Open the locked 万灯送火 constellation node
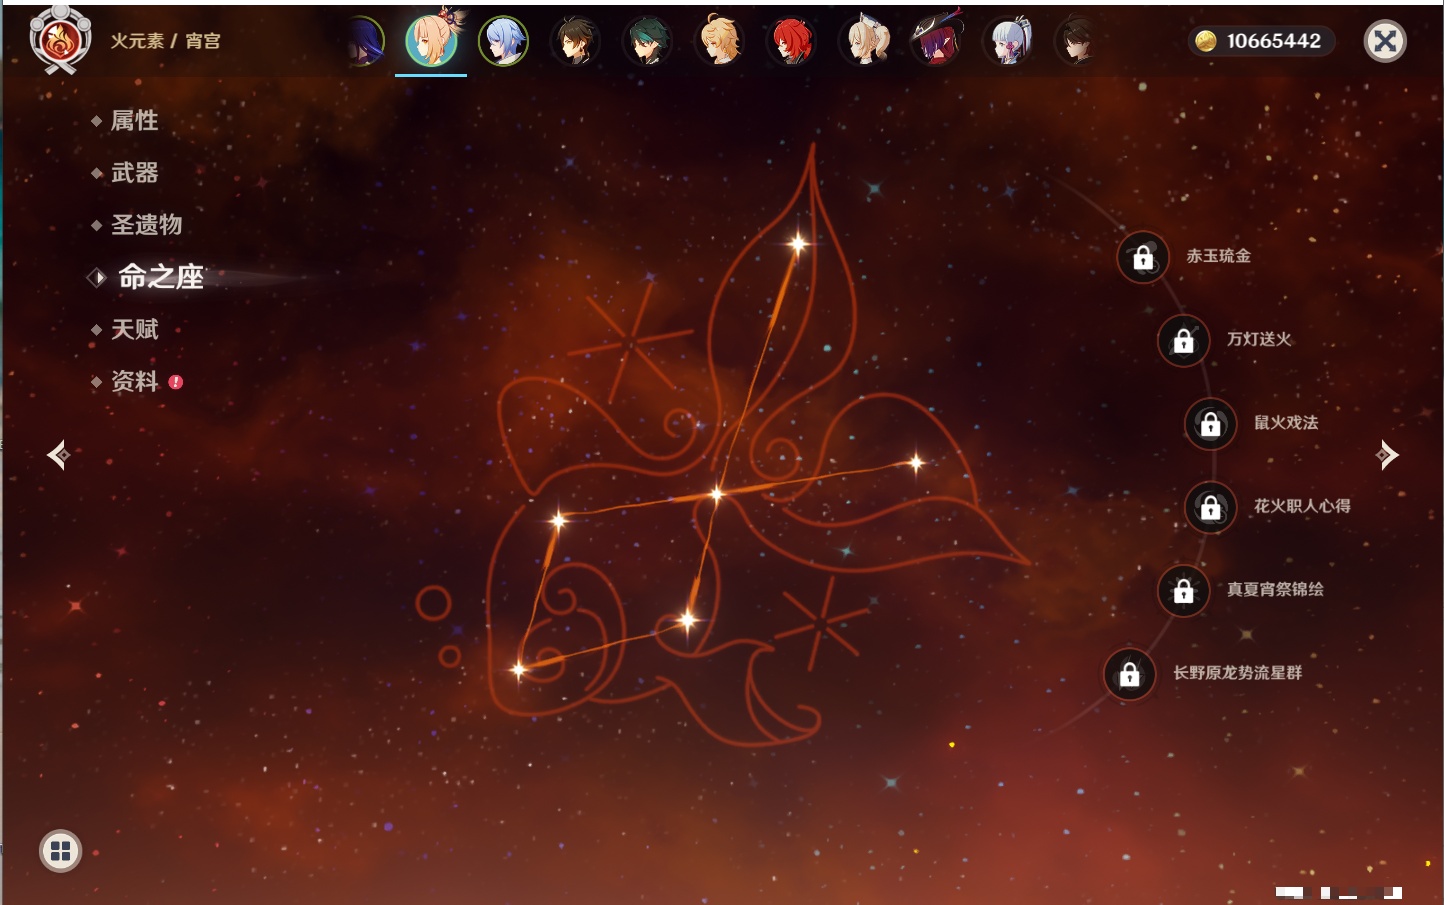Image resolution: width=1444 pixels, height=905 pixels. (x=1183, y=340)
